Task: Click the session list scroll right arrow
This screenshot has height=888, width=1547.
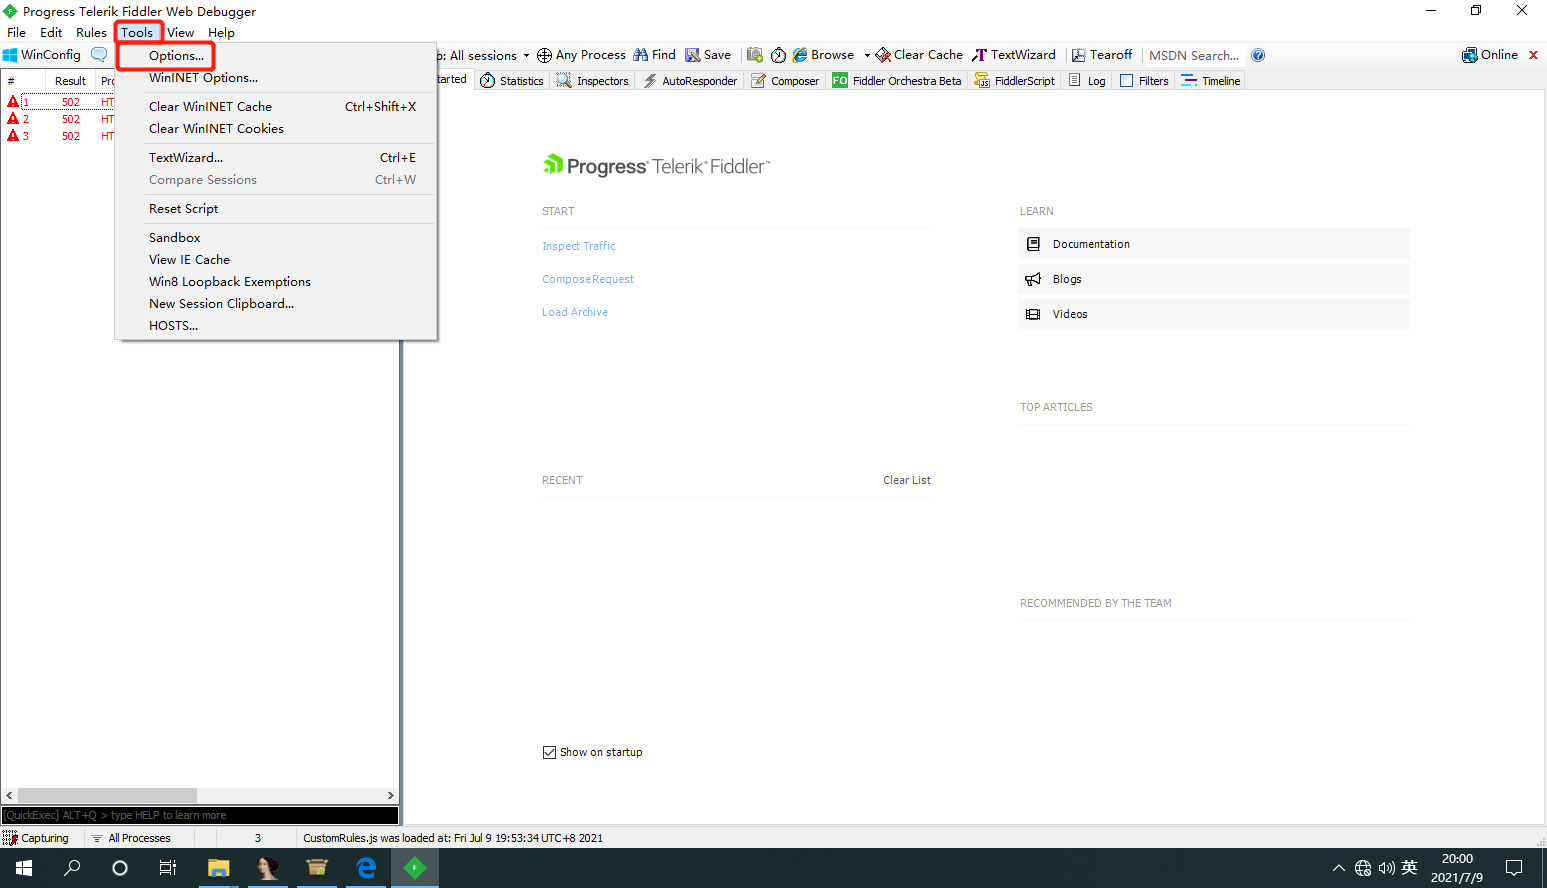Action: tap(390, 795)
